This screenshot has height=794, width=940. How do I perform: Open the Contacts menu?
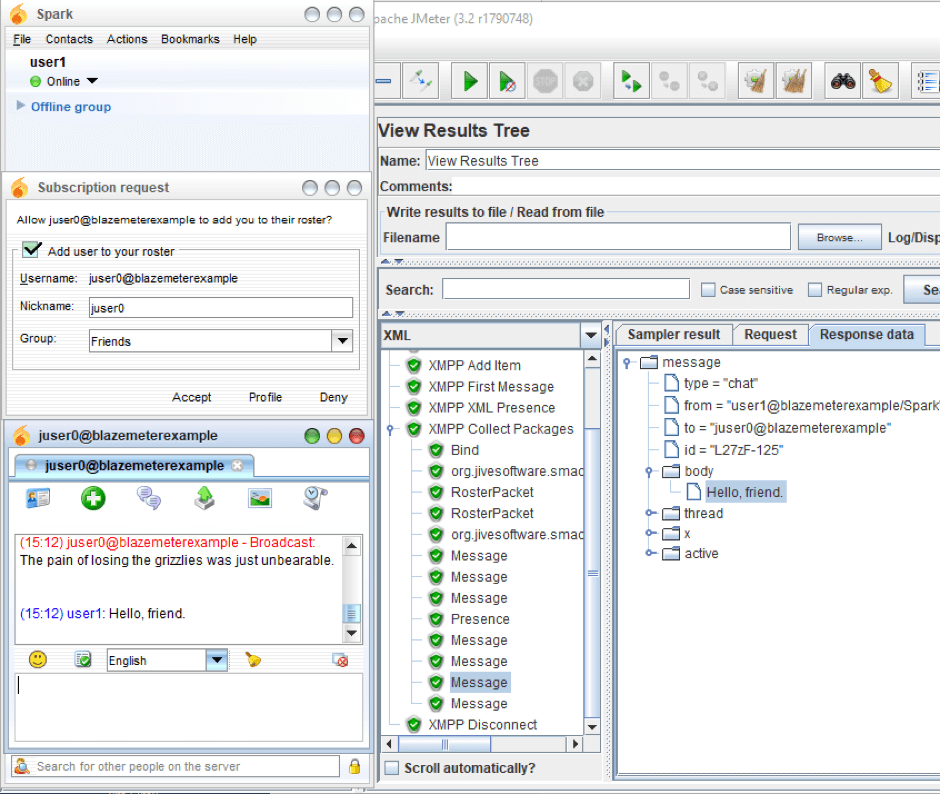pyautogui.click(x=70, y=39)
